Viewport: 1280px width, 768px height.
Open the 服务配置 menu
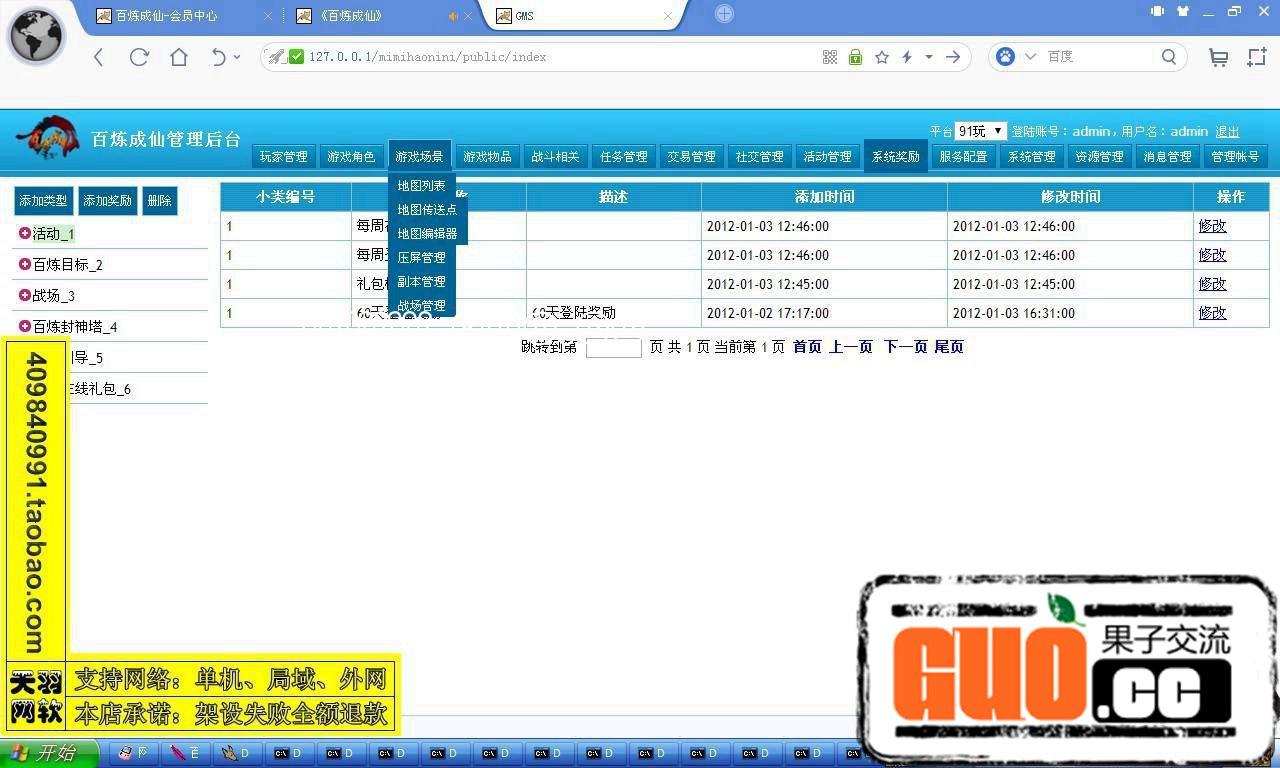click(x=963, y=156)
